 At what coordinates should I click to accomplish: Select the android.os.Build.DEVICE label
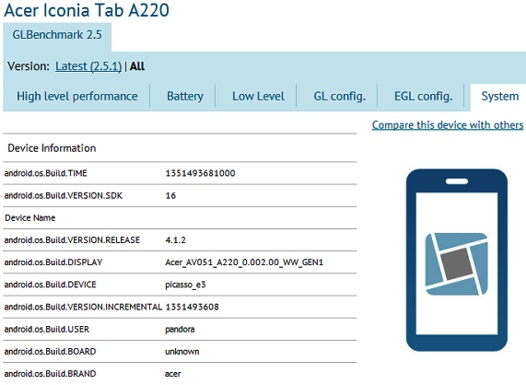(50, 285)
